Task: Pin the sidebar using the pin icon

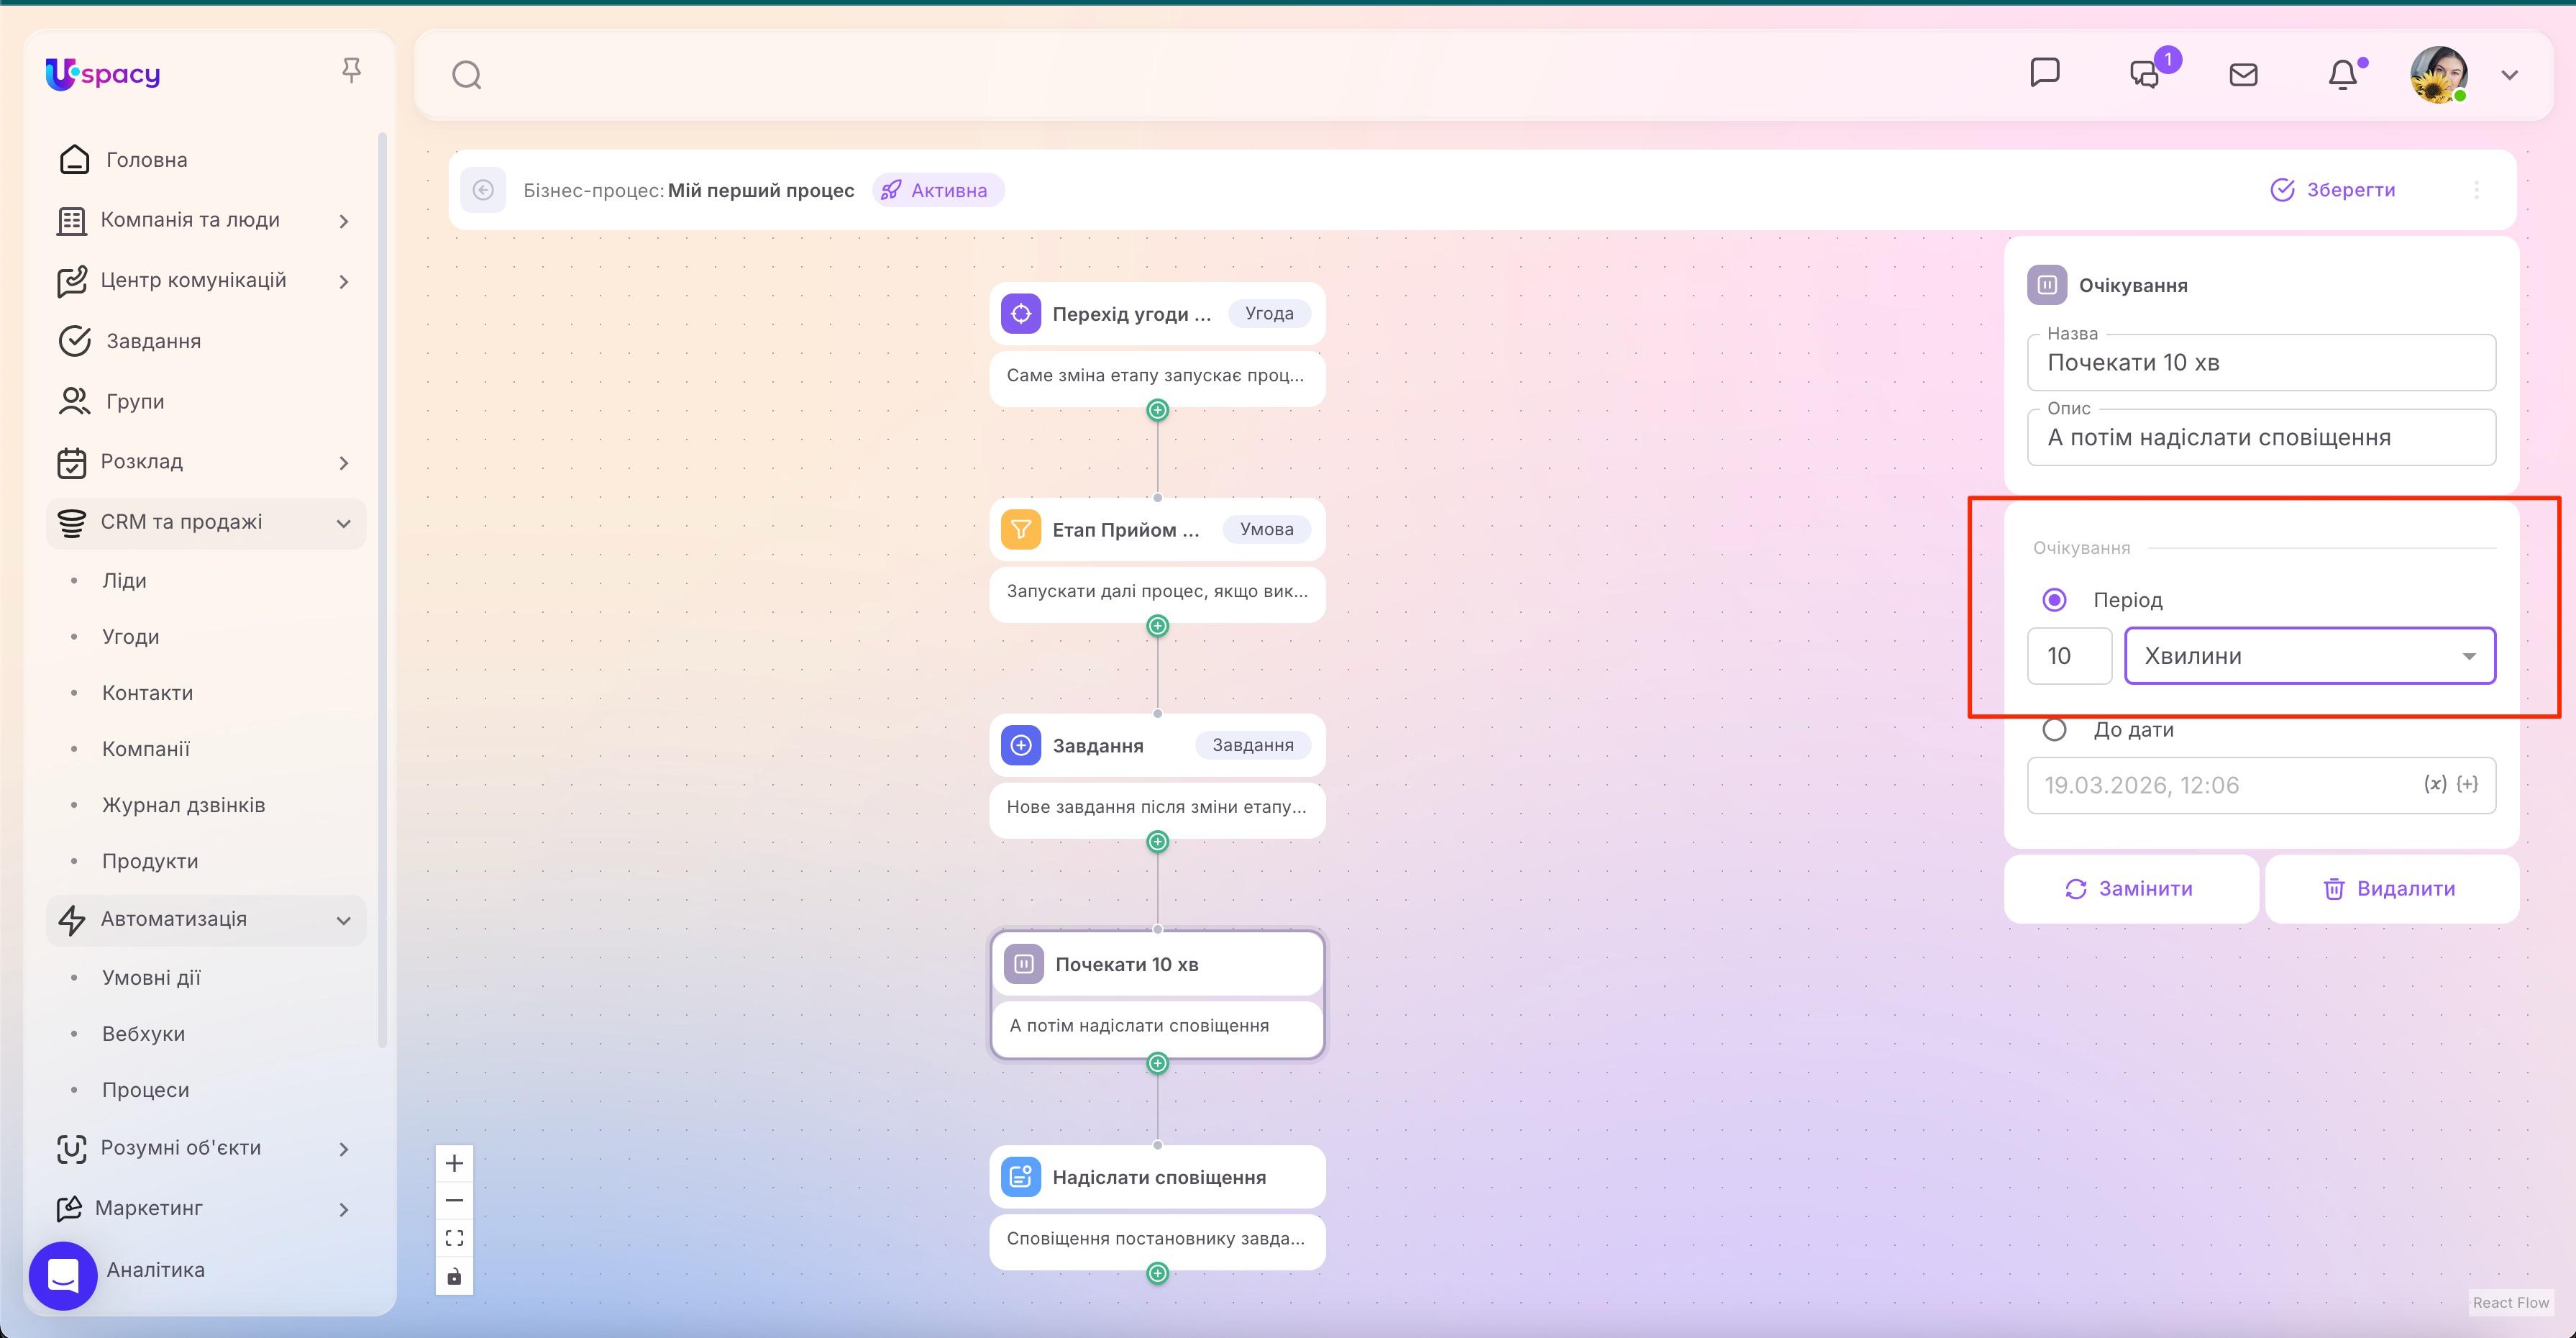Action: (x=352, y=69)
